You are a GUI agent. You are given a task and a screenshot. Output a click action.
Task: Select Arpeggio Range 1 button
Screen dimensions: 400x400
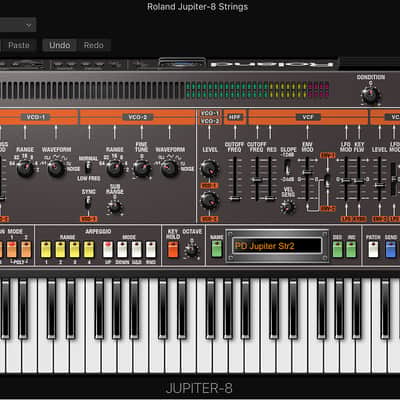click(46, 250)
